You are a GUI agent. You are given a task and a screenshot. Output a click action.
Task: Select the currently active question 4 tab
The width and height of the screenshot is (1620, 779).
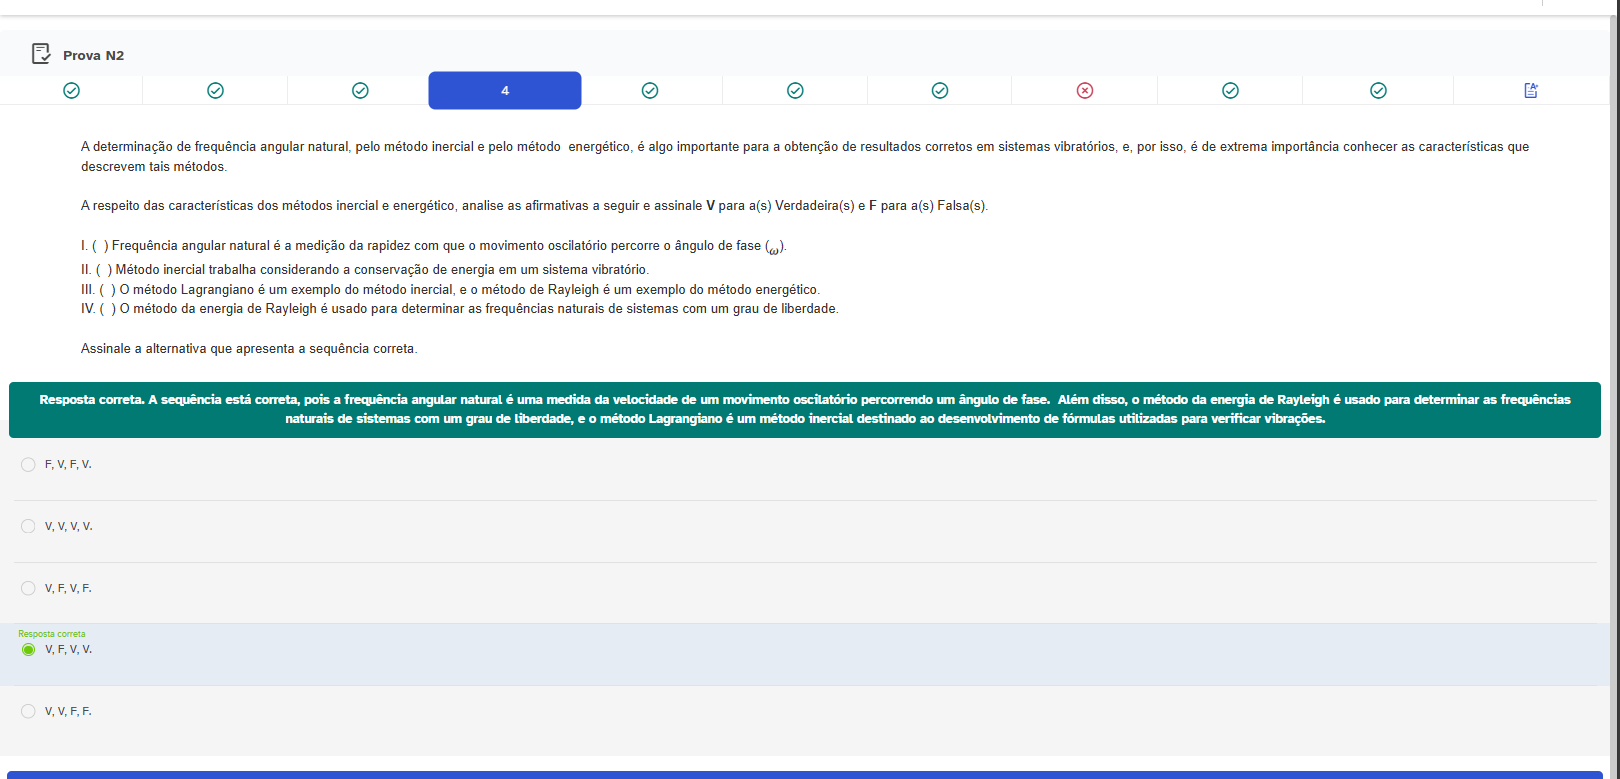(505, 91)
